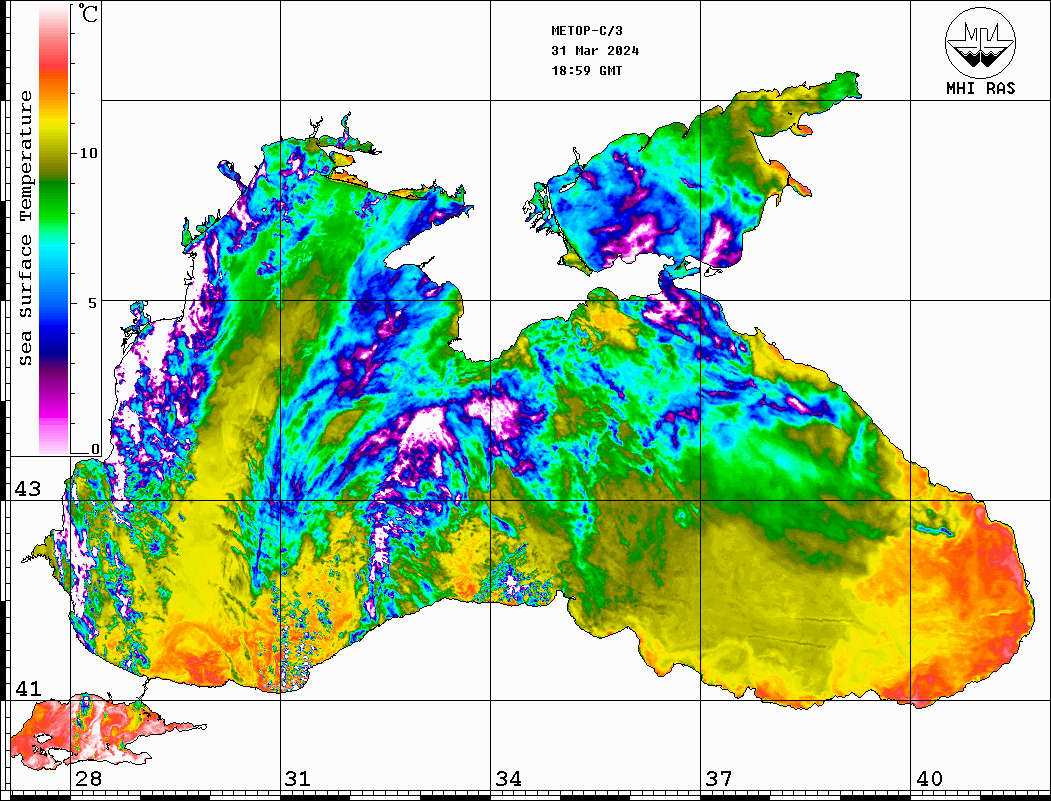The image size is (1051, 801).
Task: Click the MHI RAS logo emblem
Action: pos(981,42)
